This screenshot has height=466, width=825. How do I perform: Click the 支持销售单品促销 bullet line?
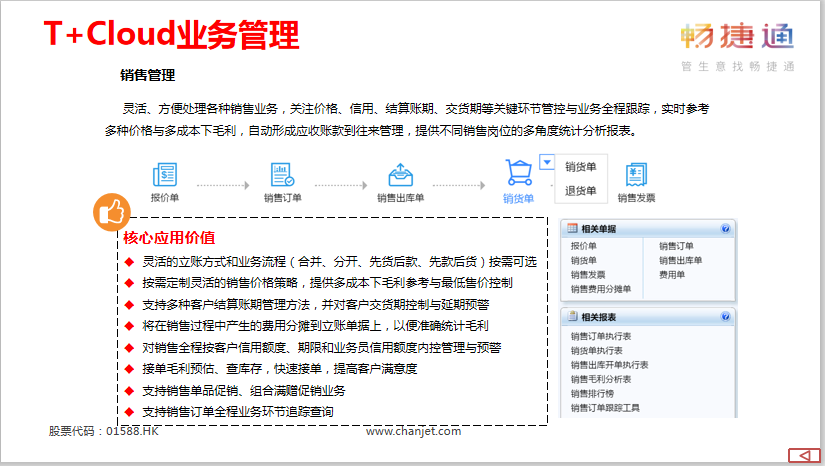tap(244, 390)
